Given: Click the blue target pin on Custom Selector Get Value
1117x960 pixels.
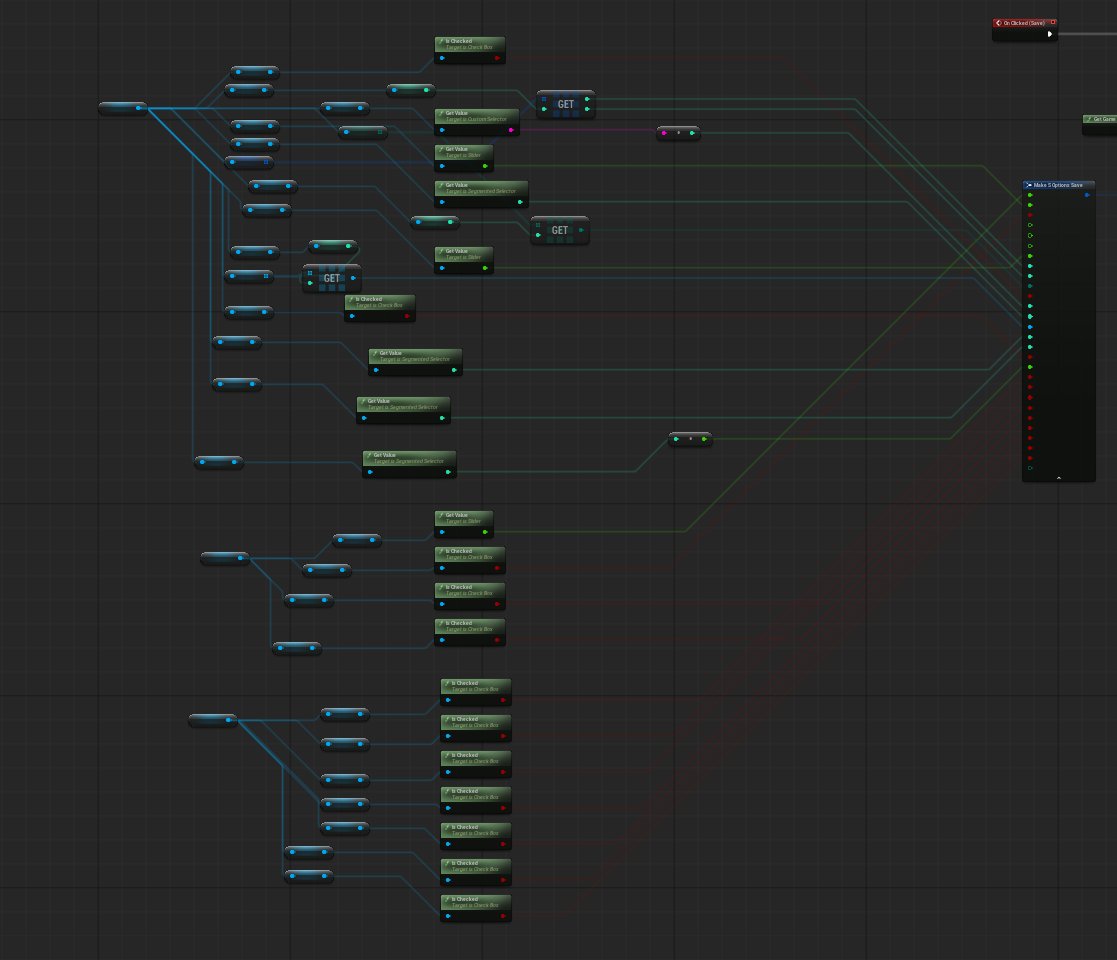Looking at the screenshot, I should coord(442,130).
